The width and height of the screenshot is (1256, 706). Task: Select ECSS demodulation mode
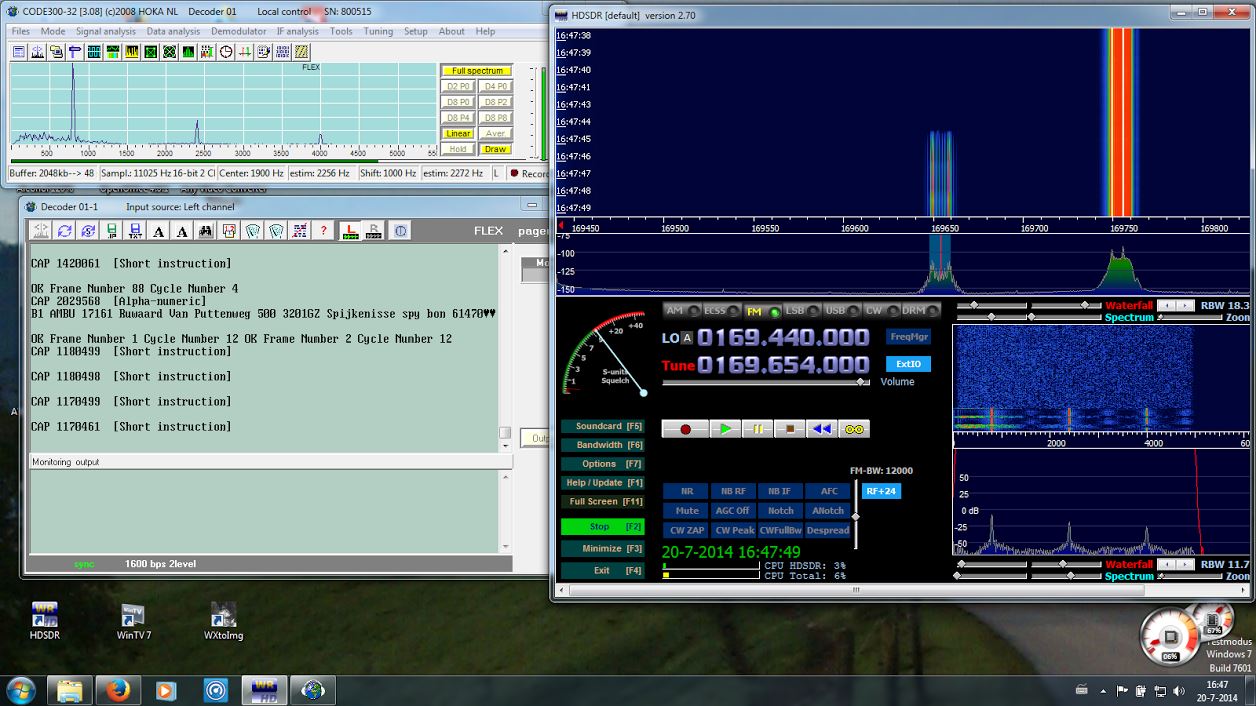720,311
